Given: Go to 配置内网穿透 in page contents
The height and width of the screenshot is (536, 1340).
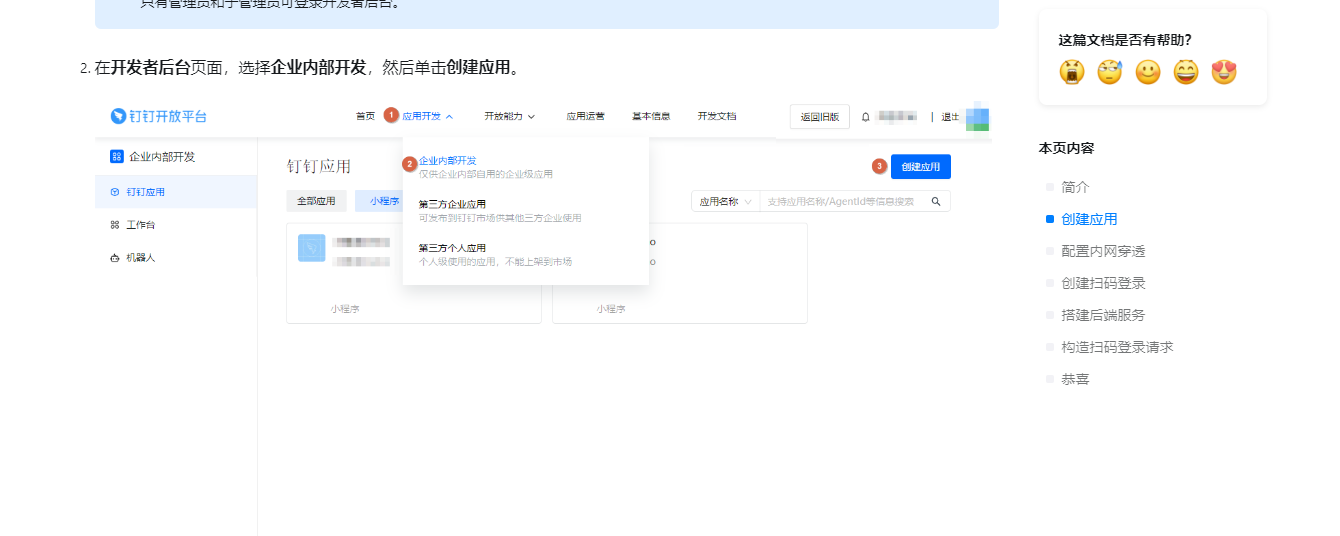Looking at the screenshot, I should click(x=1103, y=251).
